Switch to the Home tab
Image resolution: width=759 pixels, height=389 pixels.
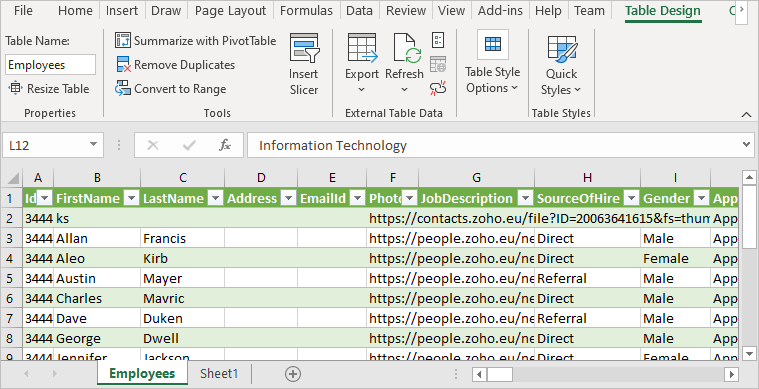[75, 11]
